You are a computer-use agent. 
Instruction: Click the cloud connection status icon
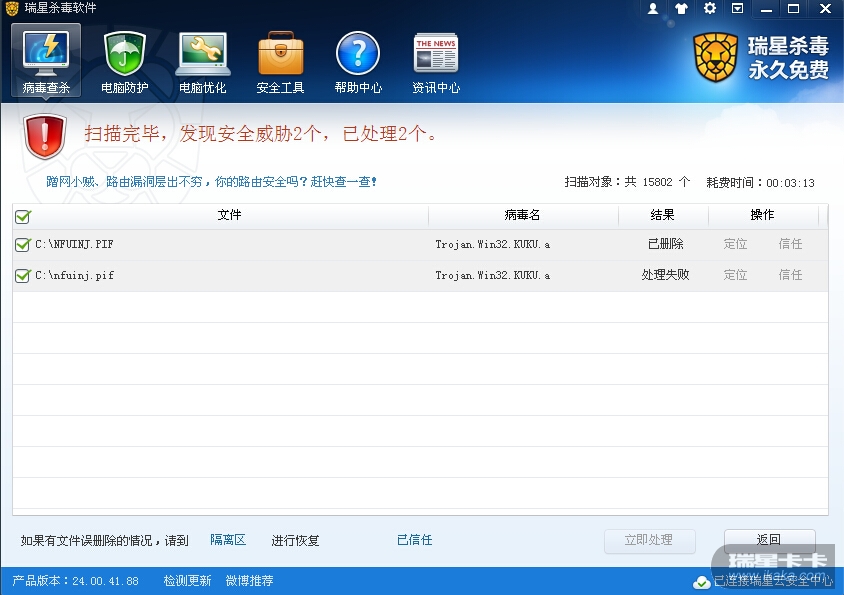click(702, 582)
